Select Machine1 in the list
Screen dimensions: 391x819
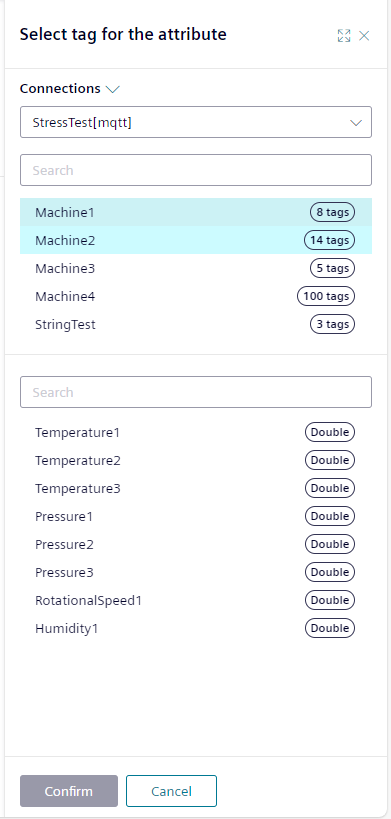click(196, 212)
